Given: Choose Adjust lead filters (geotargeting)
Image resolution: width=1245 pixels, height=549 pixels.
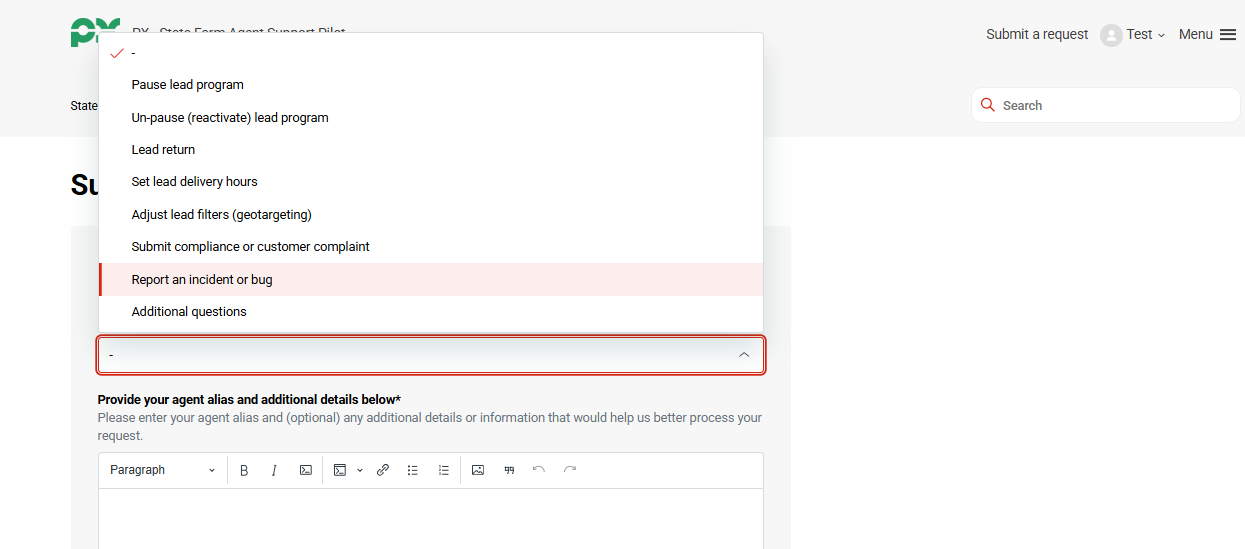Looking at the screenshot, I should (431, 214).
